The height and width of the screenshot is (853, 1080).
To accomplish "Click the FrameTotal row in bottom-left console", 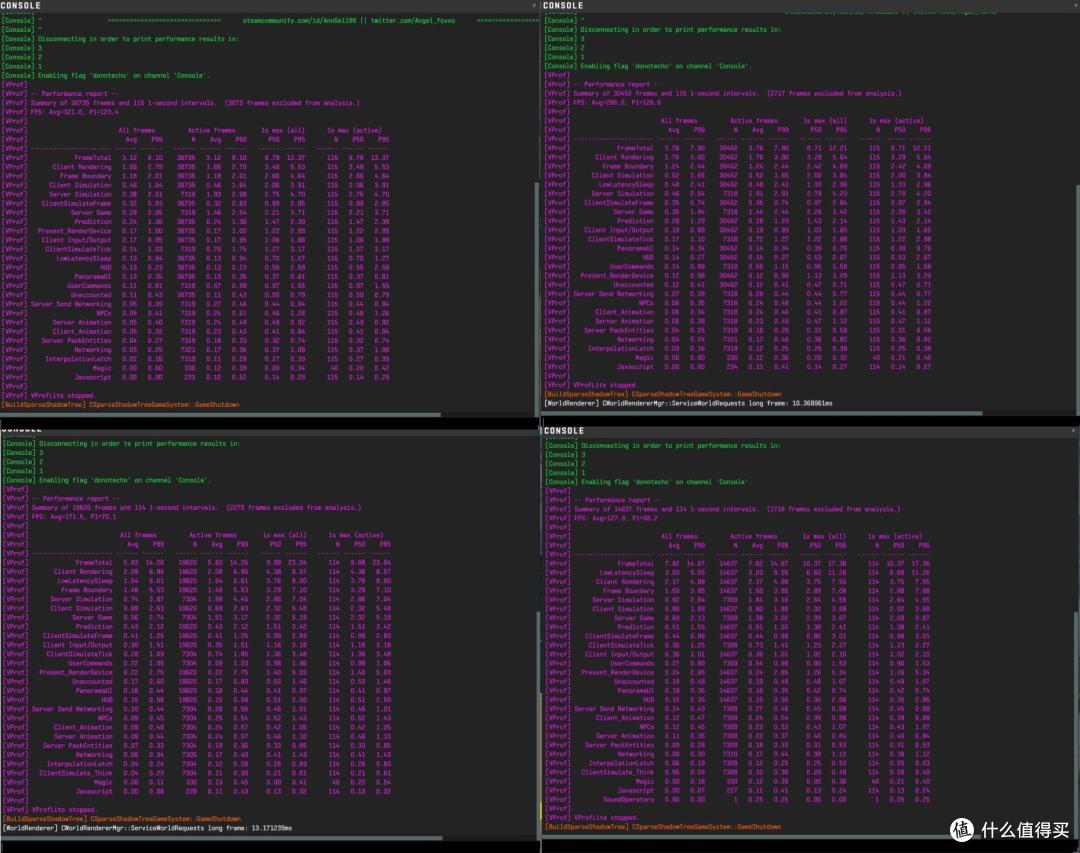I will (197, 563).
